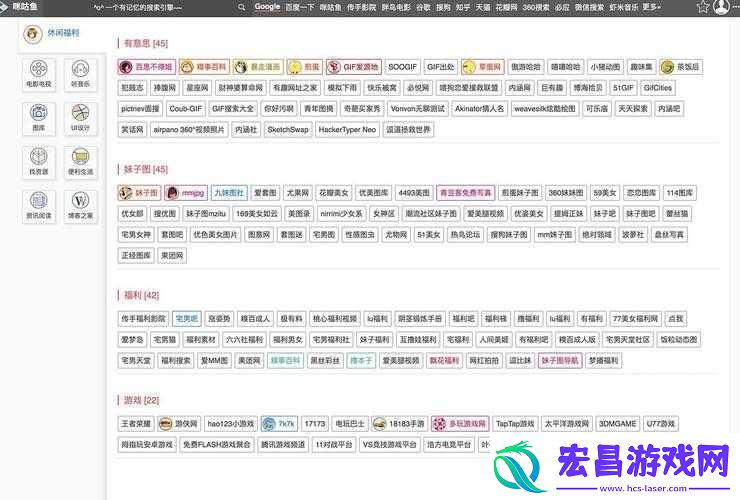This screenshot has height=500, width=740.
Task: Select 360搜索 in the top bar
Action: click(x=536, y=7)
